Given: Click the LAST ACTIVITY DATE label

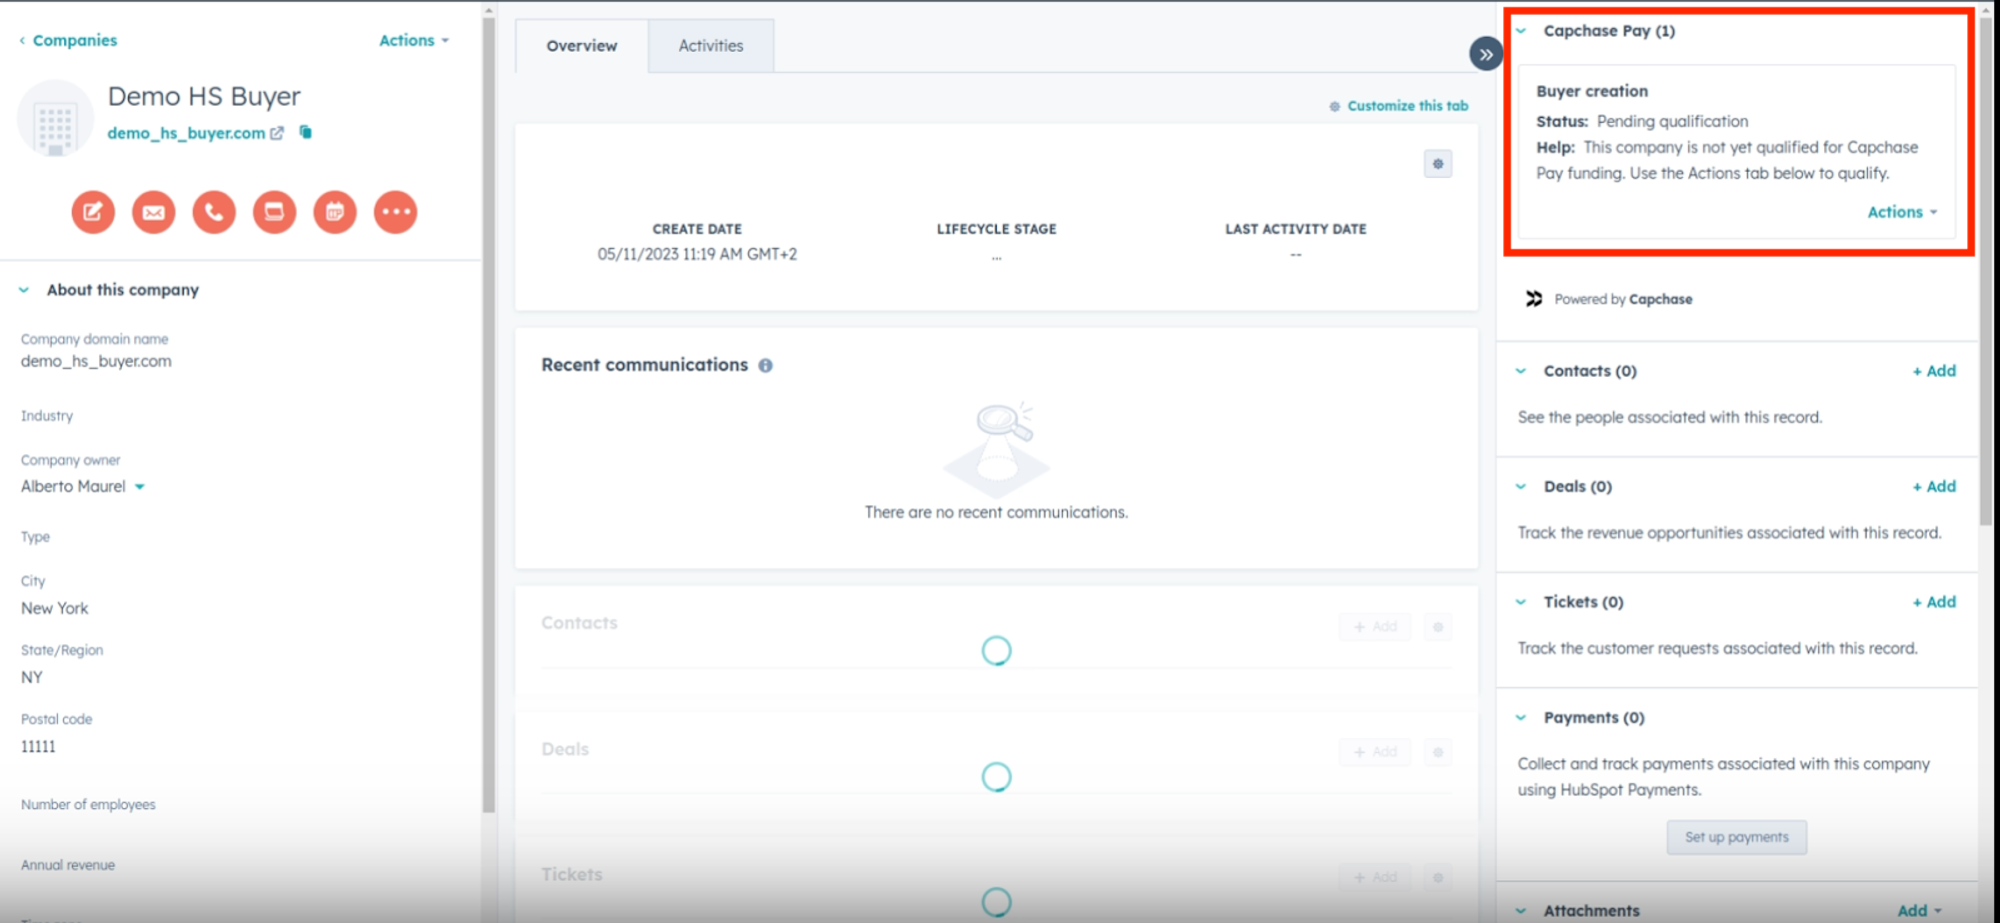Looking at the screenshot, I should pos(1296,229).
